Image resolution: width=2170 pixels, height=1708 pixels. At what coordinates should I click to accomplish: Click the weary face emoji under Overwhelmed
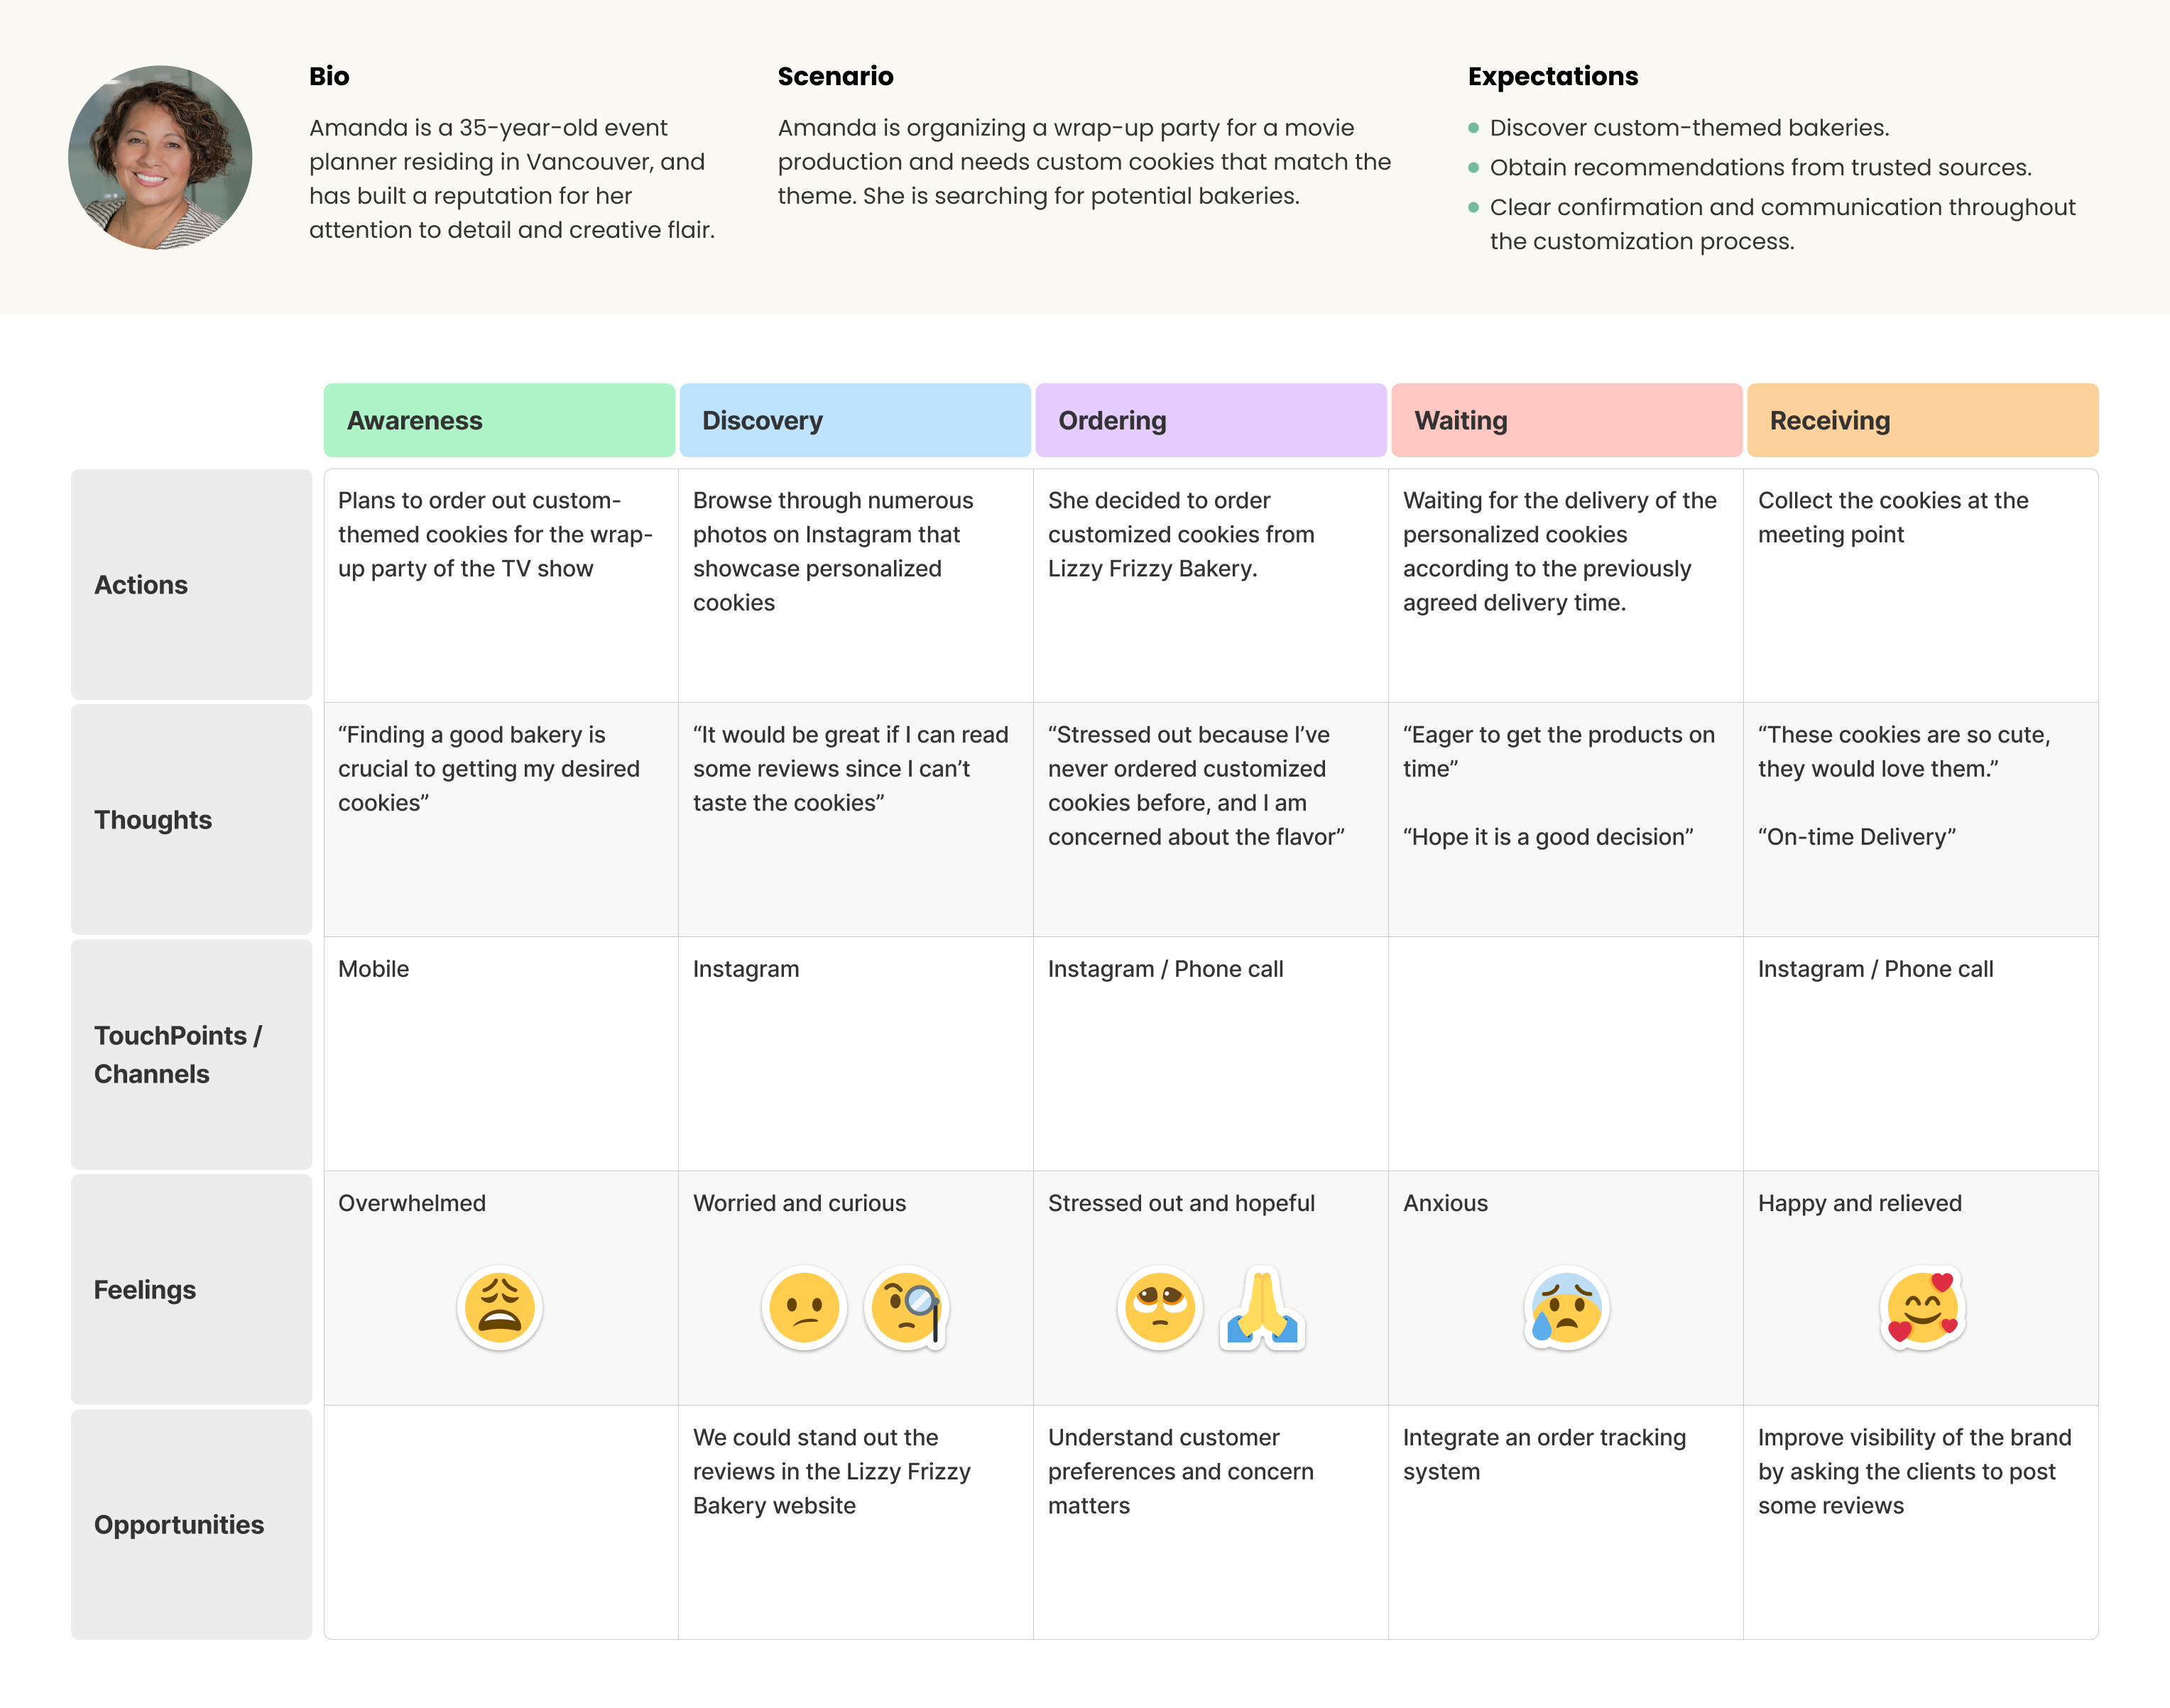pos(500,1307)
